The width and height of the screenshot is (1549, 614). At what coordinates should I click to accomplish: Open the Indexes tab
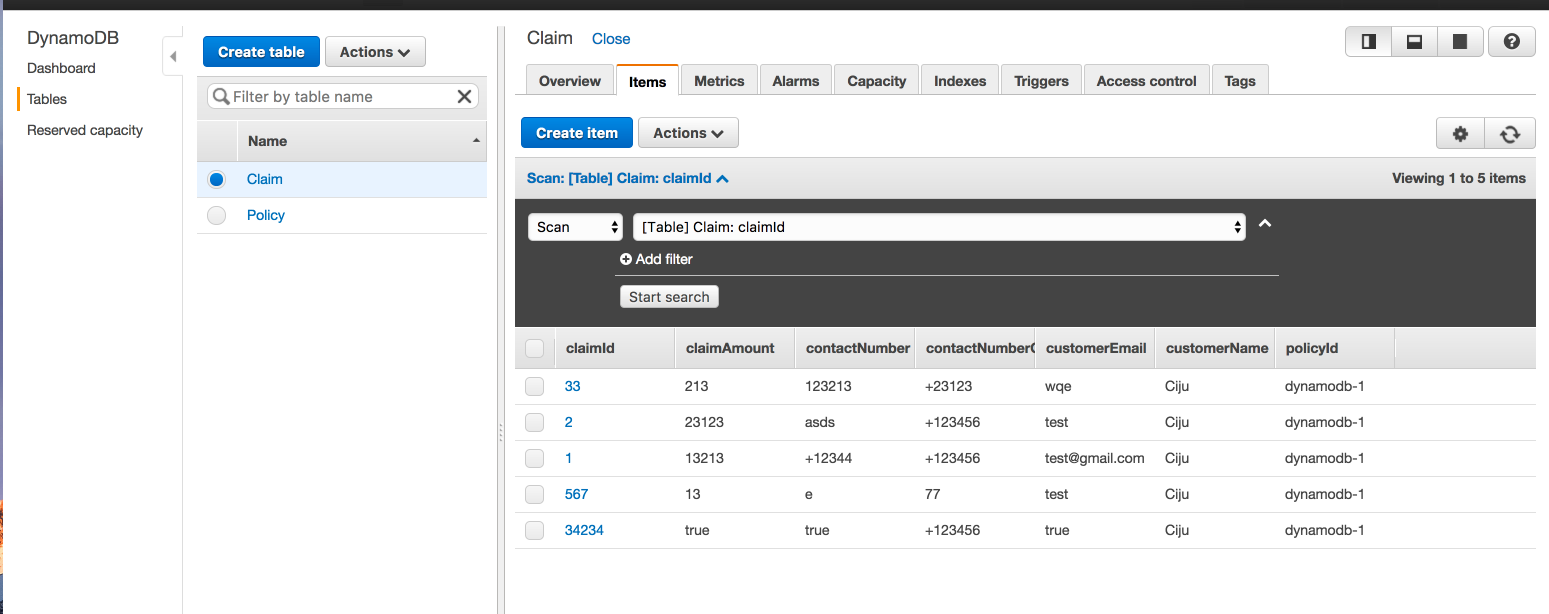click(960, 81)
